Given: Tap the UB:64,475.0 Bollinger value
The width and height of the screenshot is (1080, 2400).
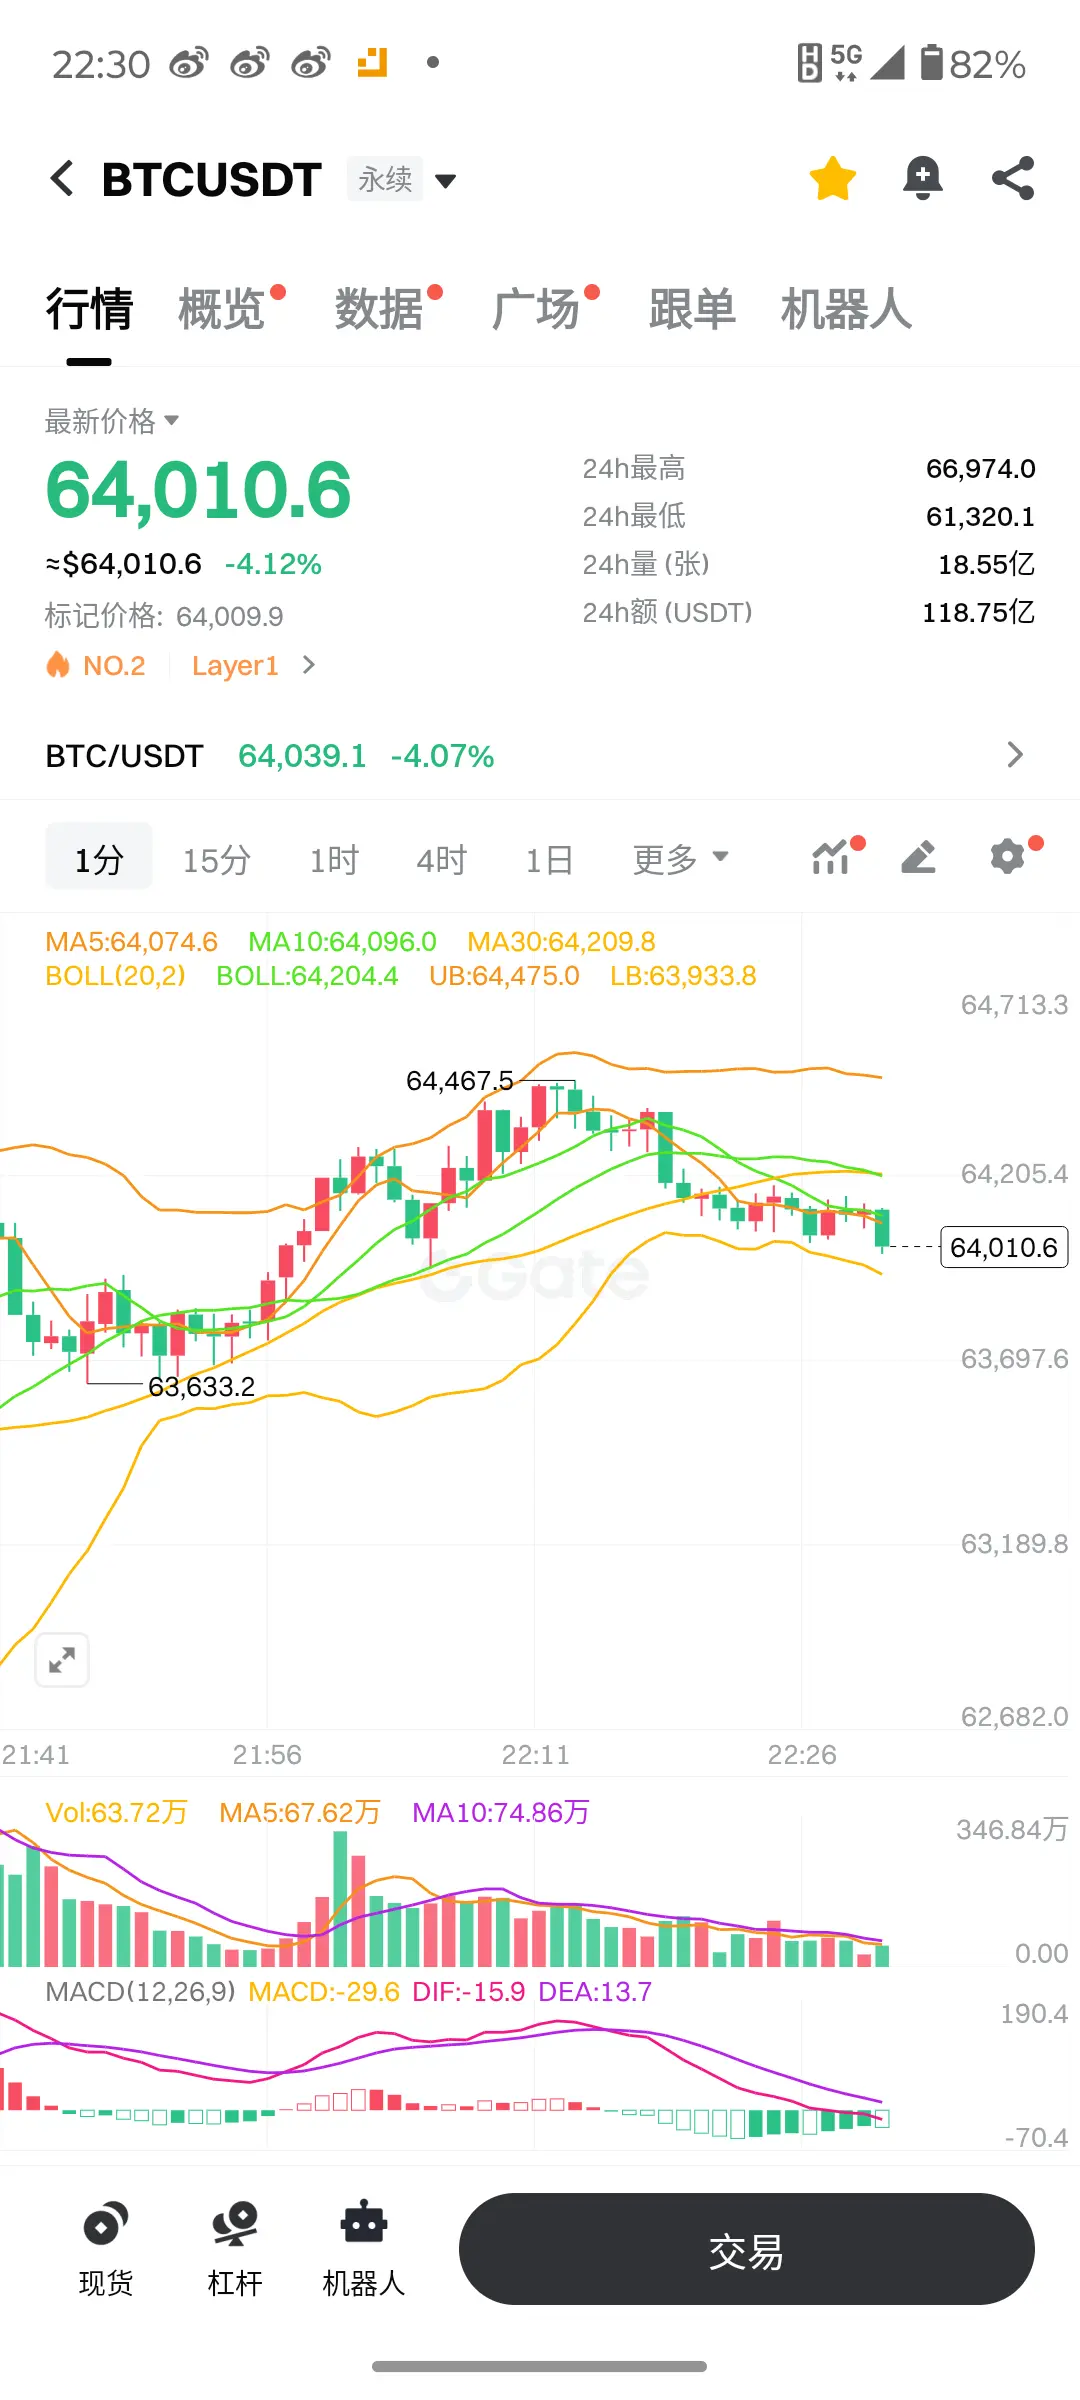Looking at the screenshot, I should [x=504, y=976].
